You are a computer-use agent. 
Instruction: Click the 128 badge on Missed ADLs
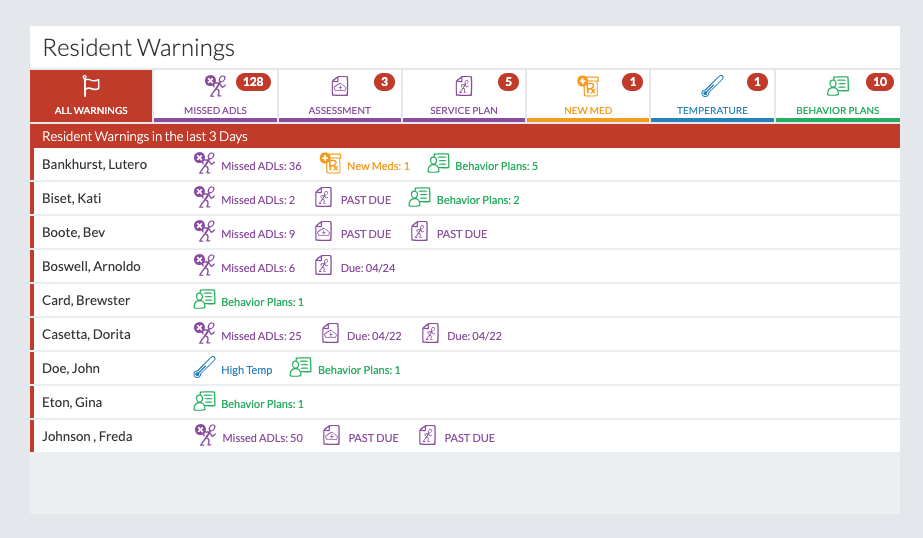click(x=253, y=82)
